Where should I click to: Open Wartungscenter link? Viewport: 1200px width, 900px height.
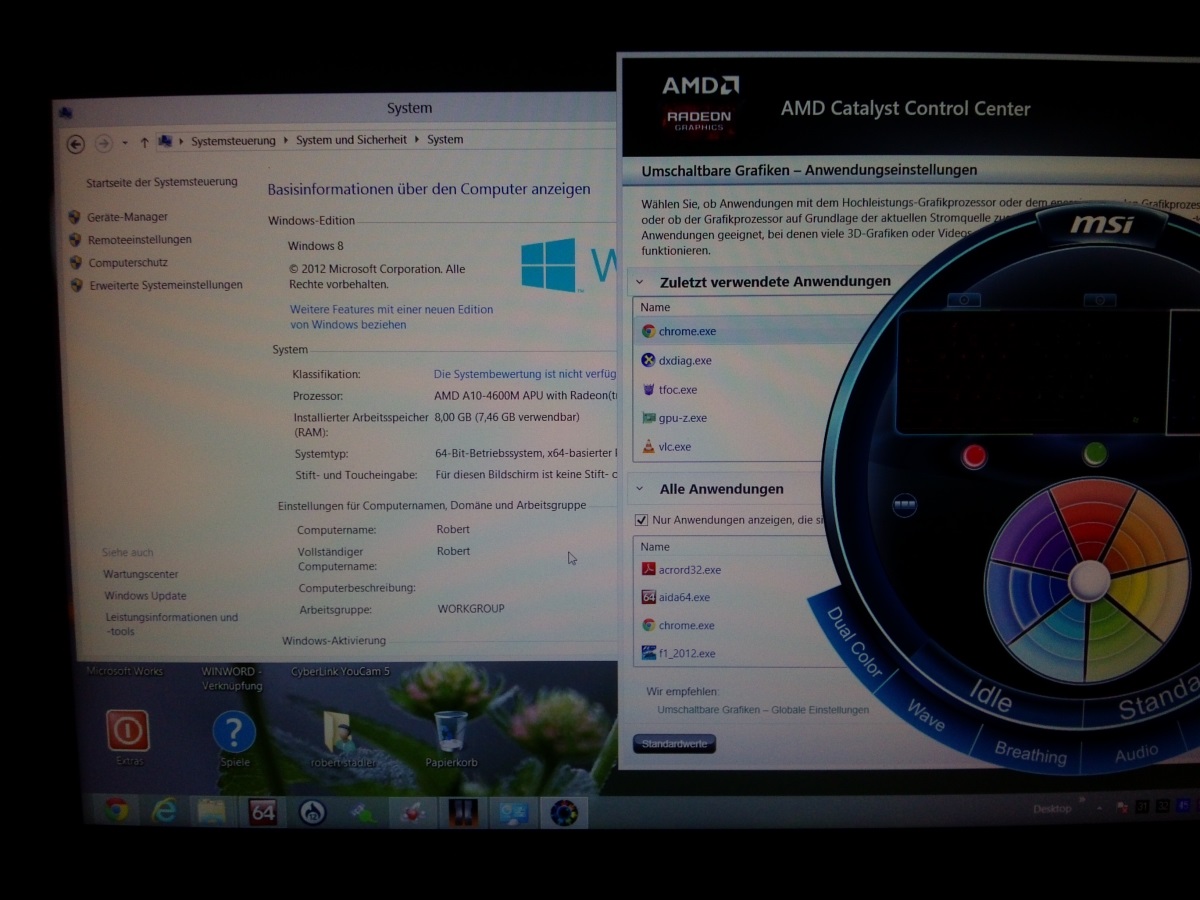[141, 574]
